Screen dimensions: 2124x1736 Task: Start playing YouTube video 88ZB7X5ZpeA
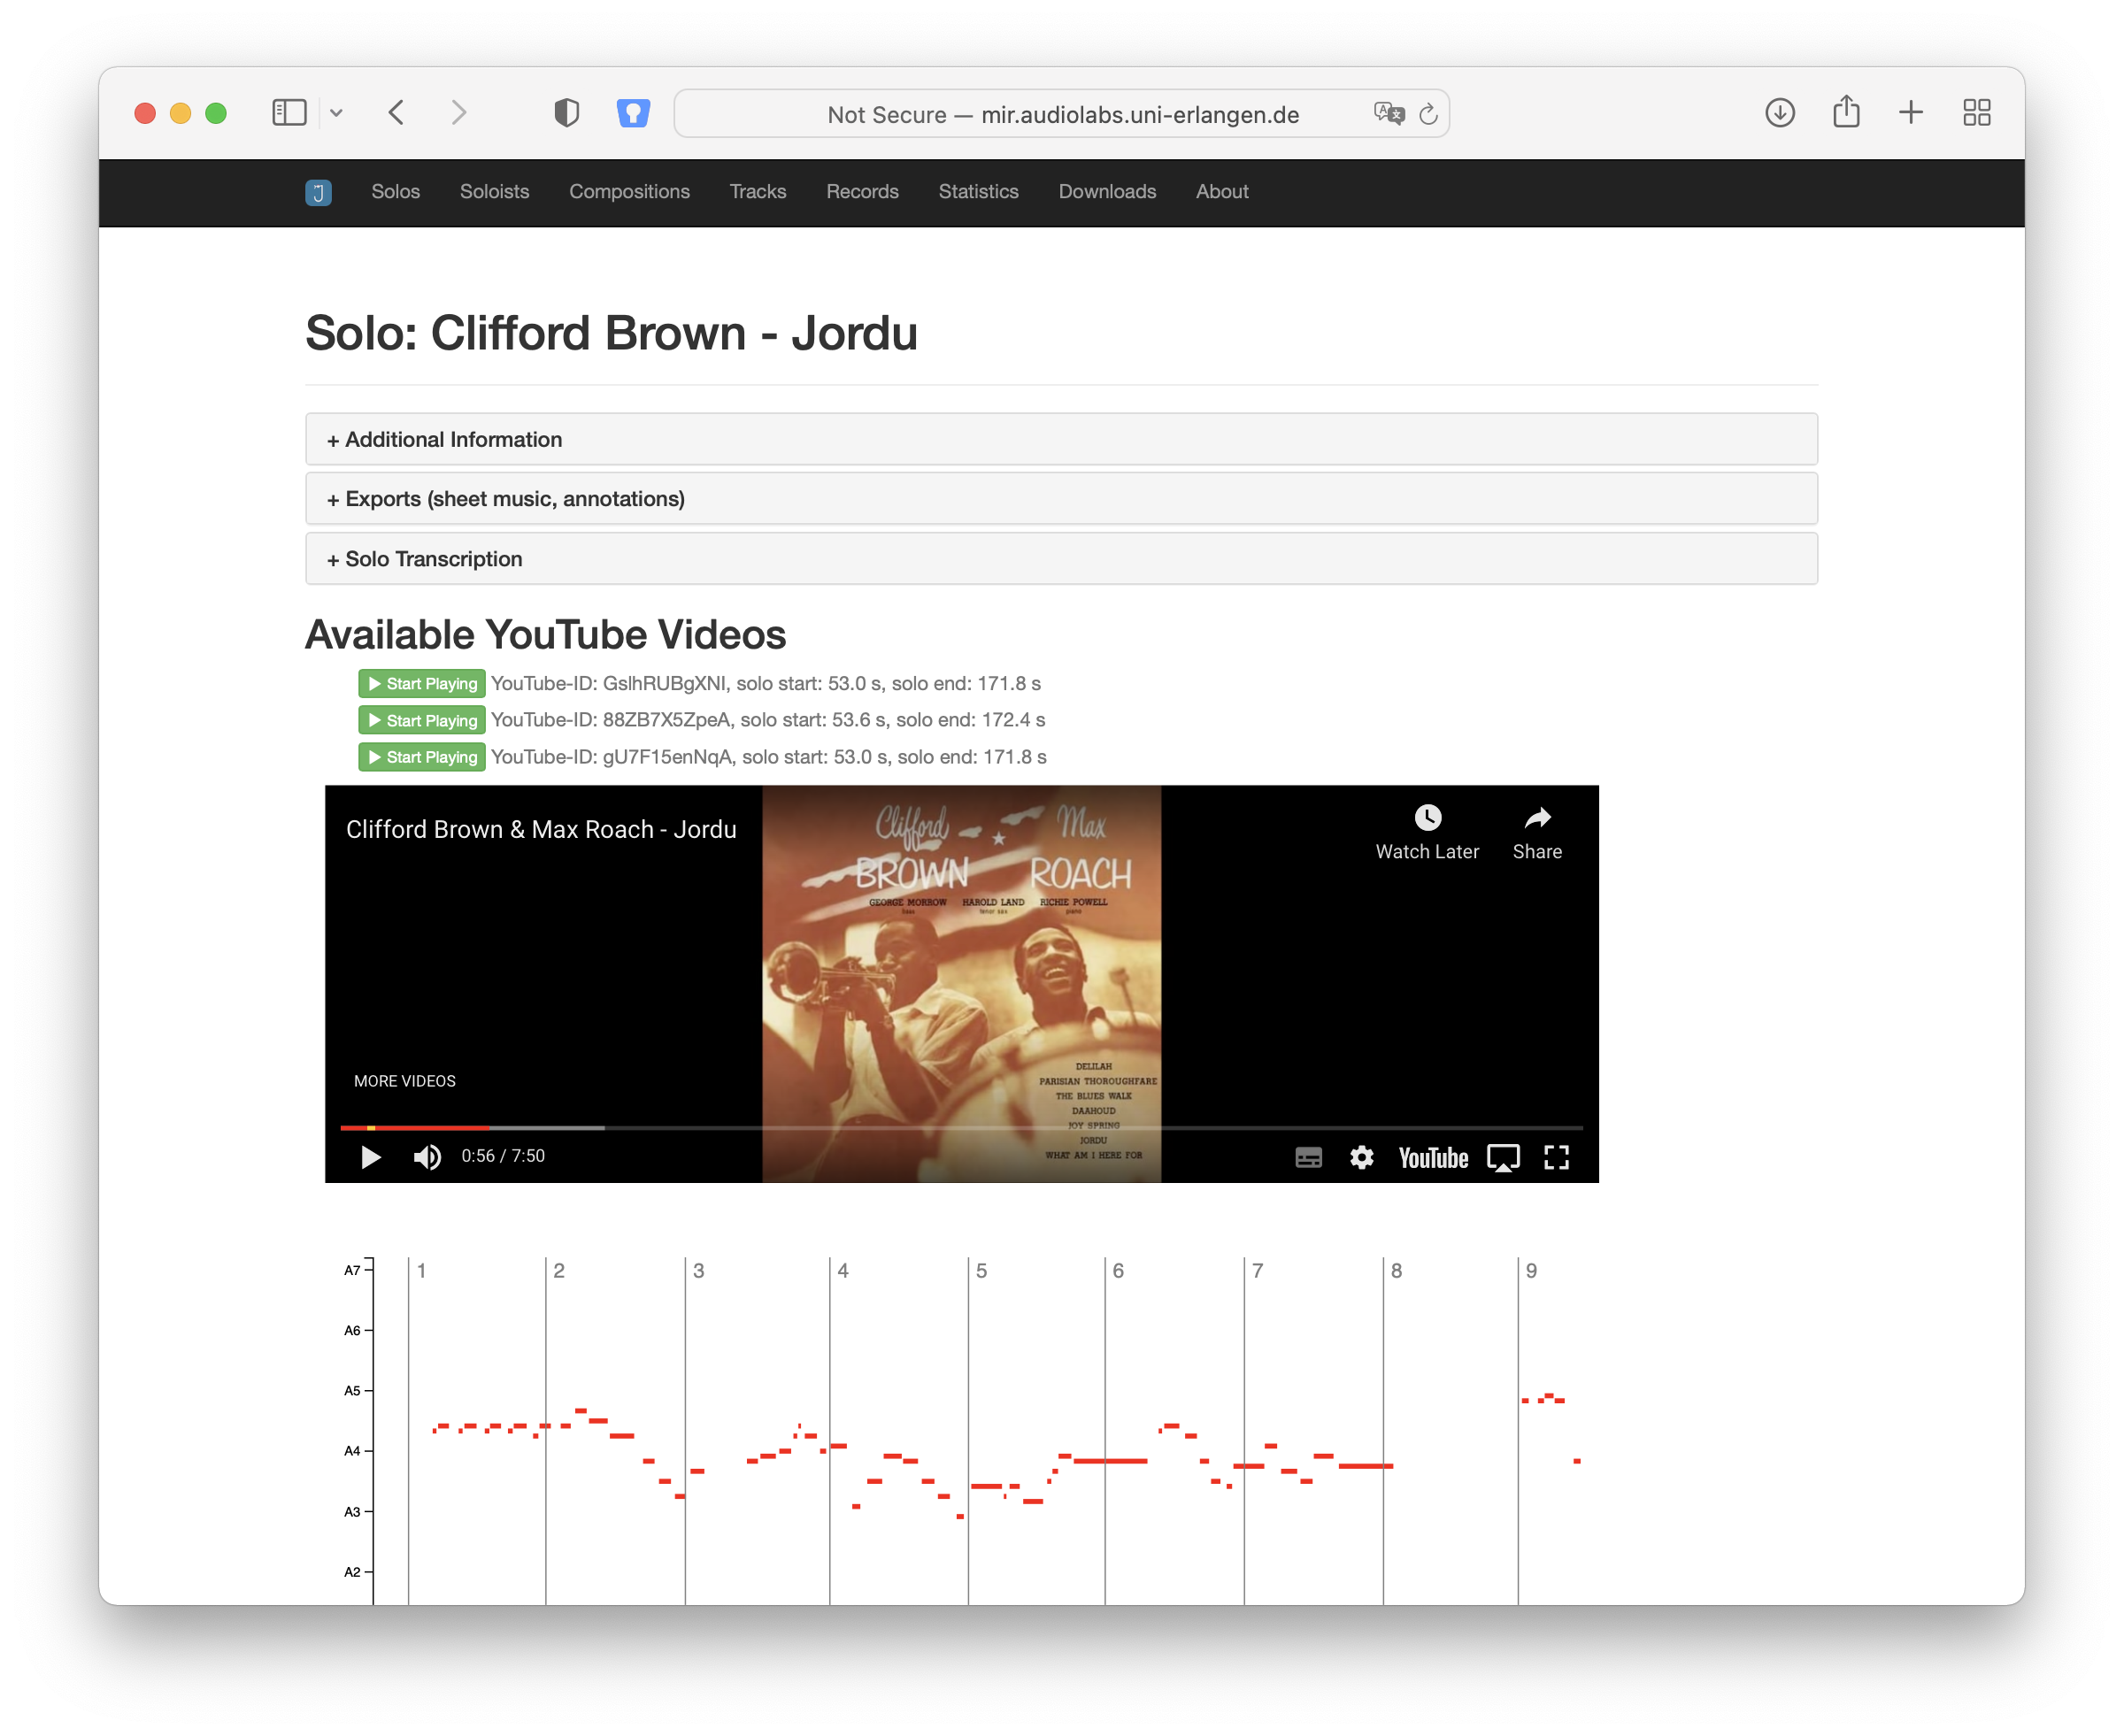coord(422,721)
